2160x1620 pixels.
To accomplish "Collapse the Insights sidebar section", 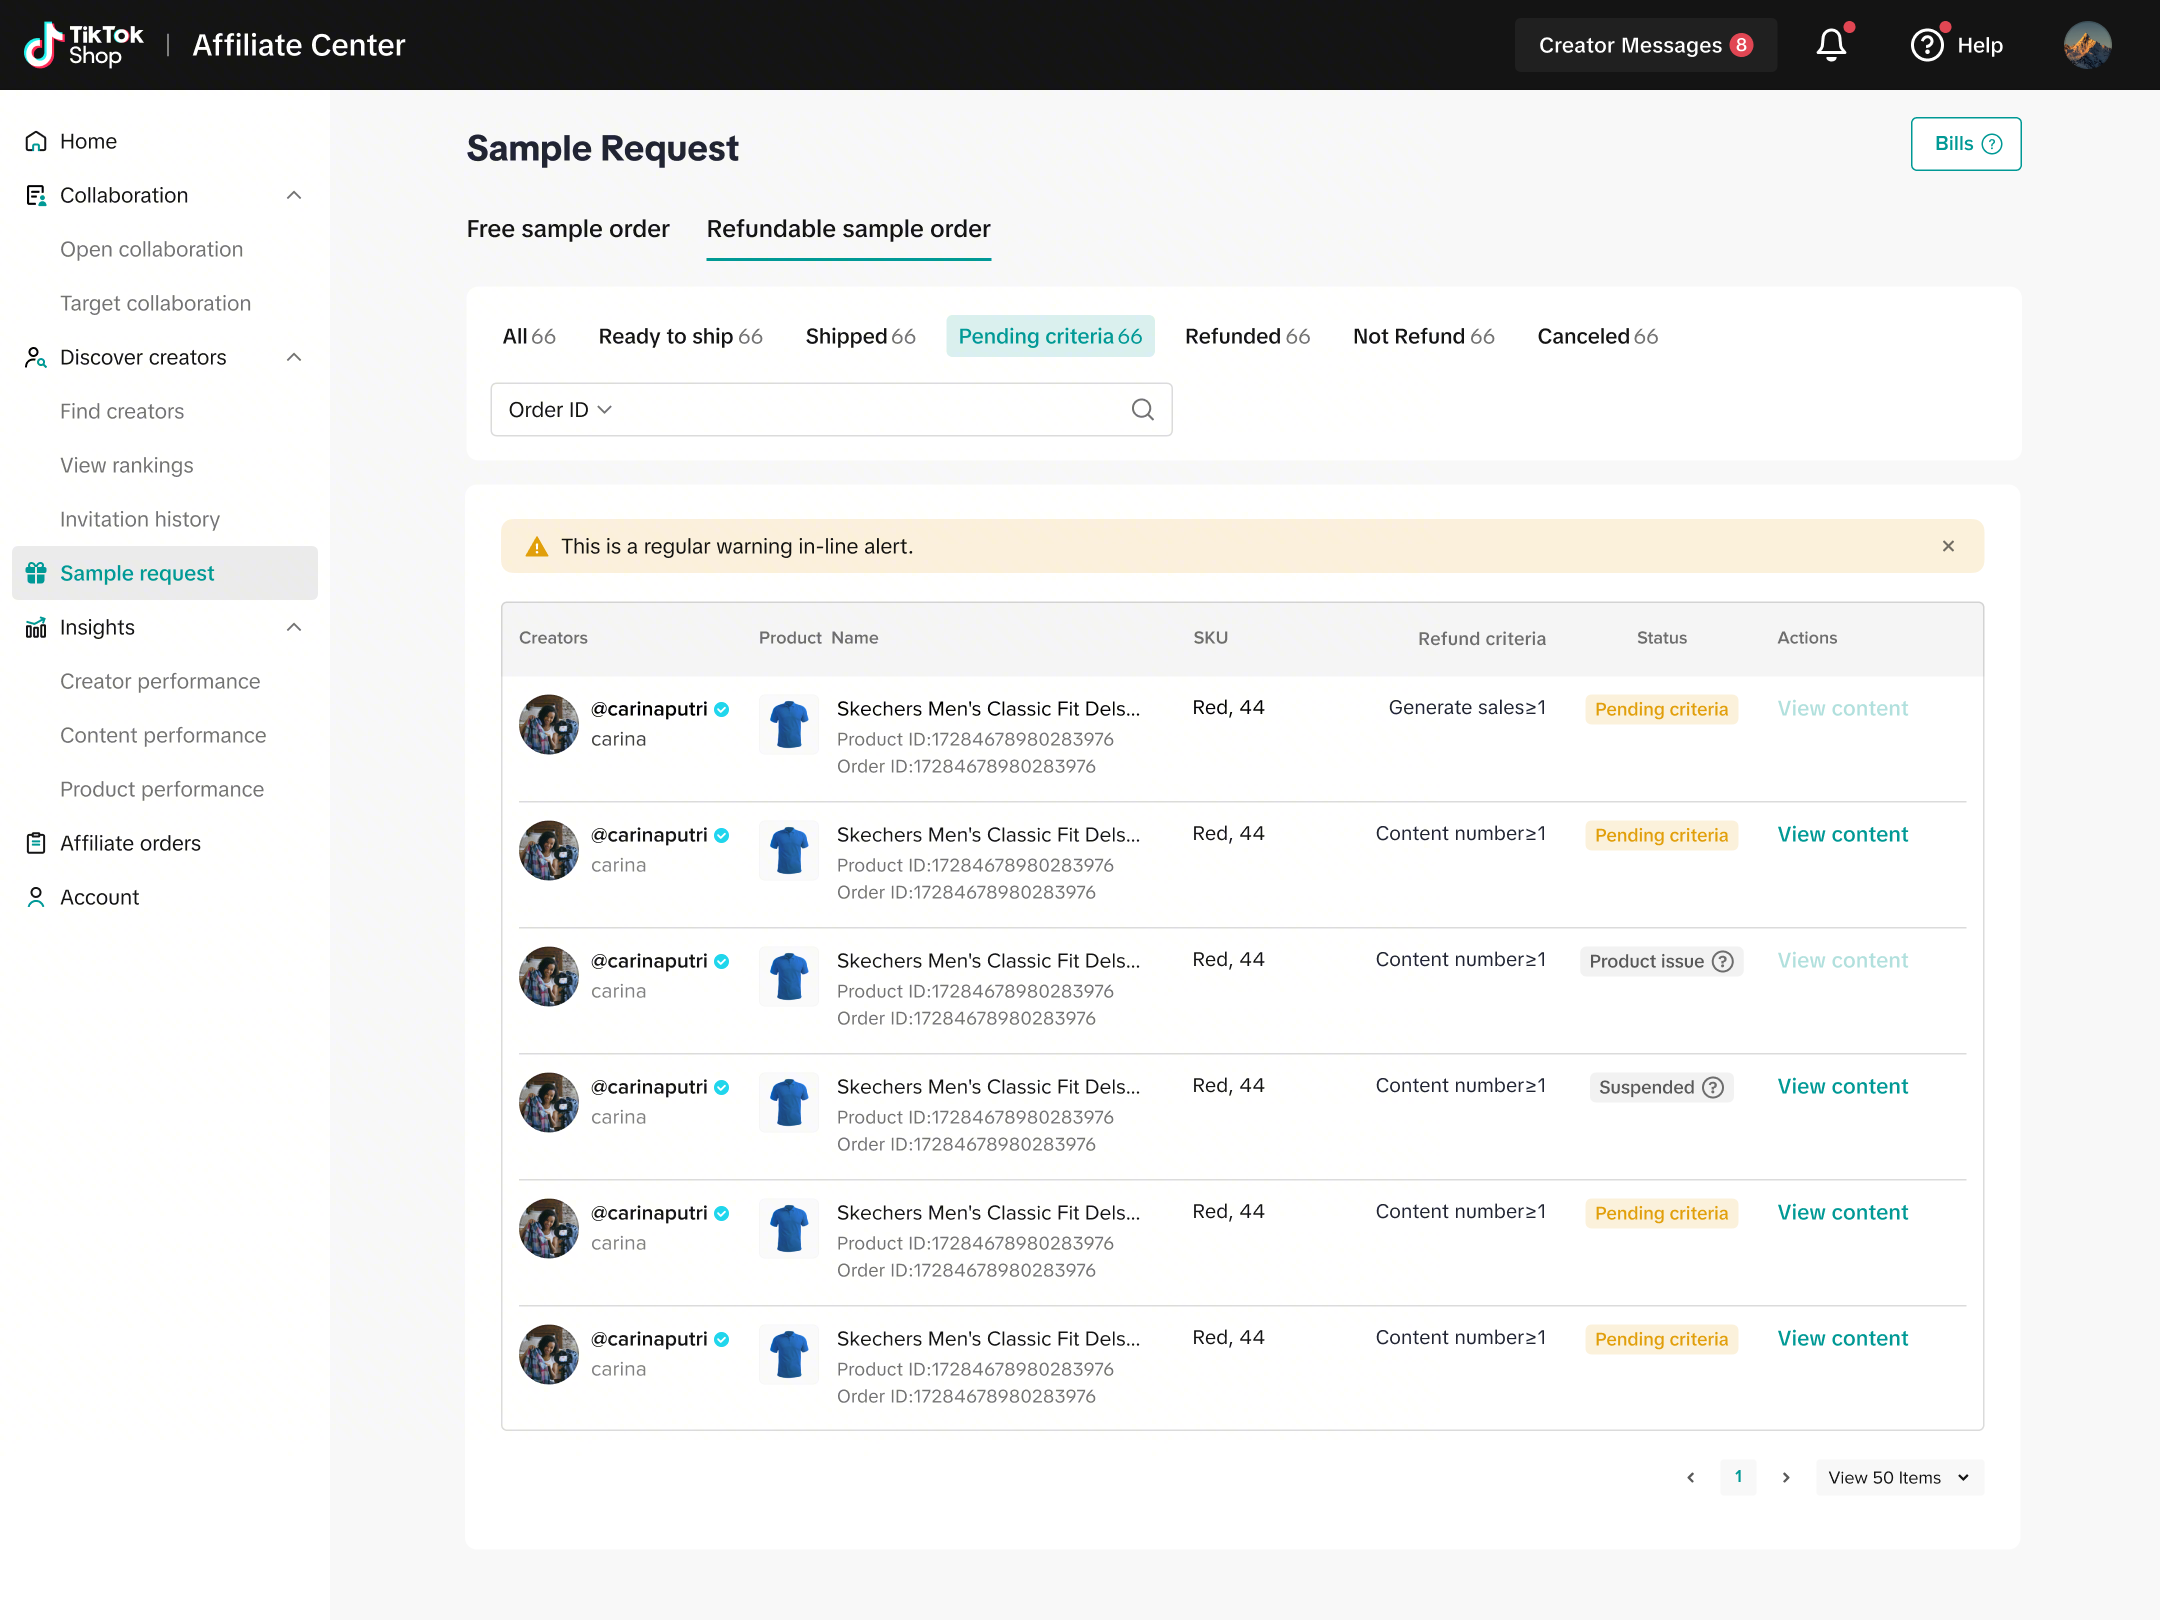I will (x=294, y=627).
